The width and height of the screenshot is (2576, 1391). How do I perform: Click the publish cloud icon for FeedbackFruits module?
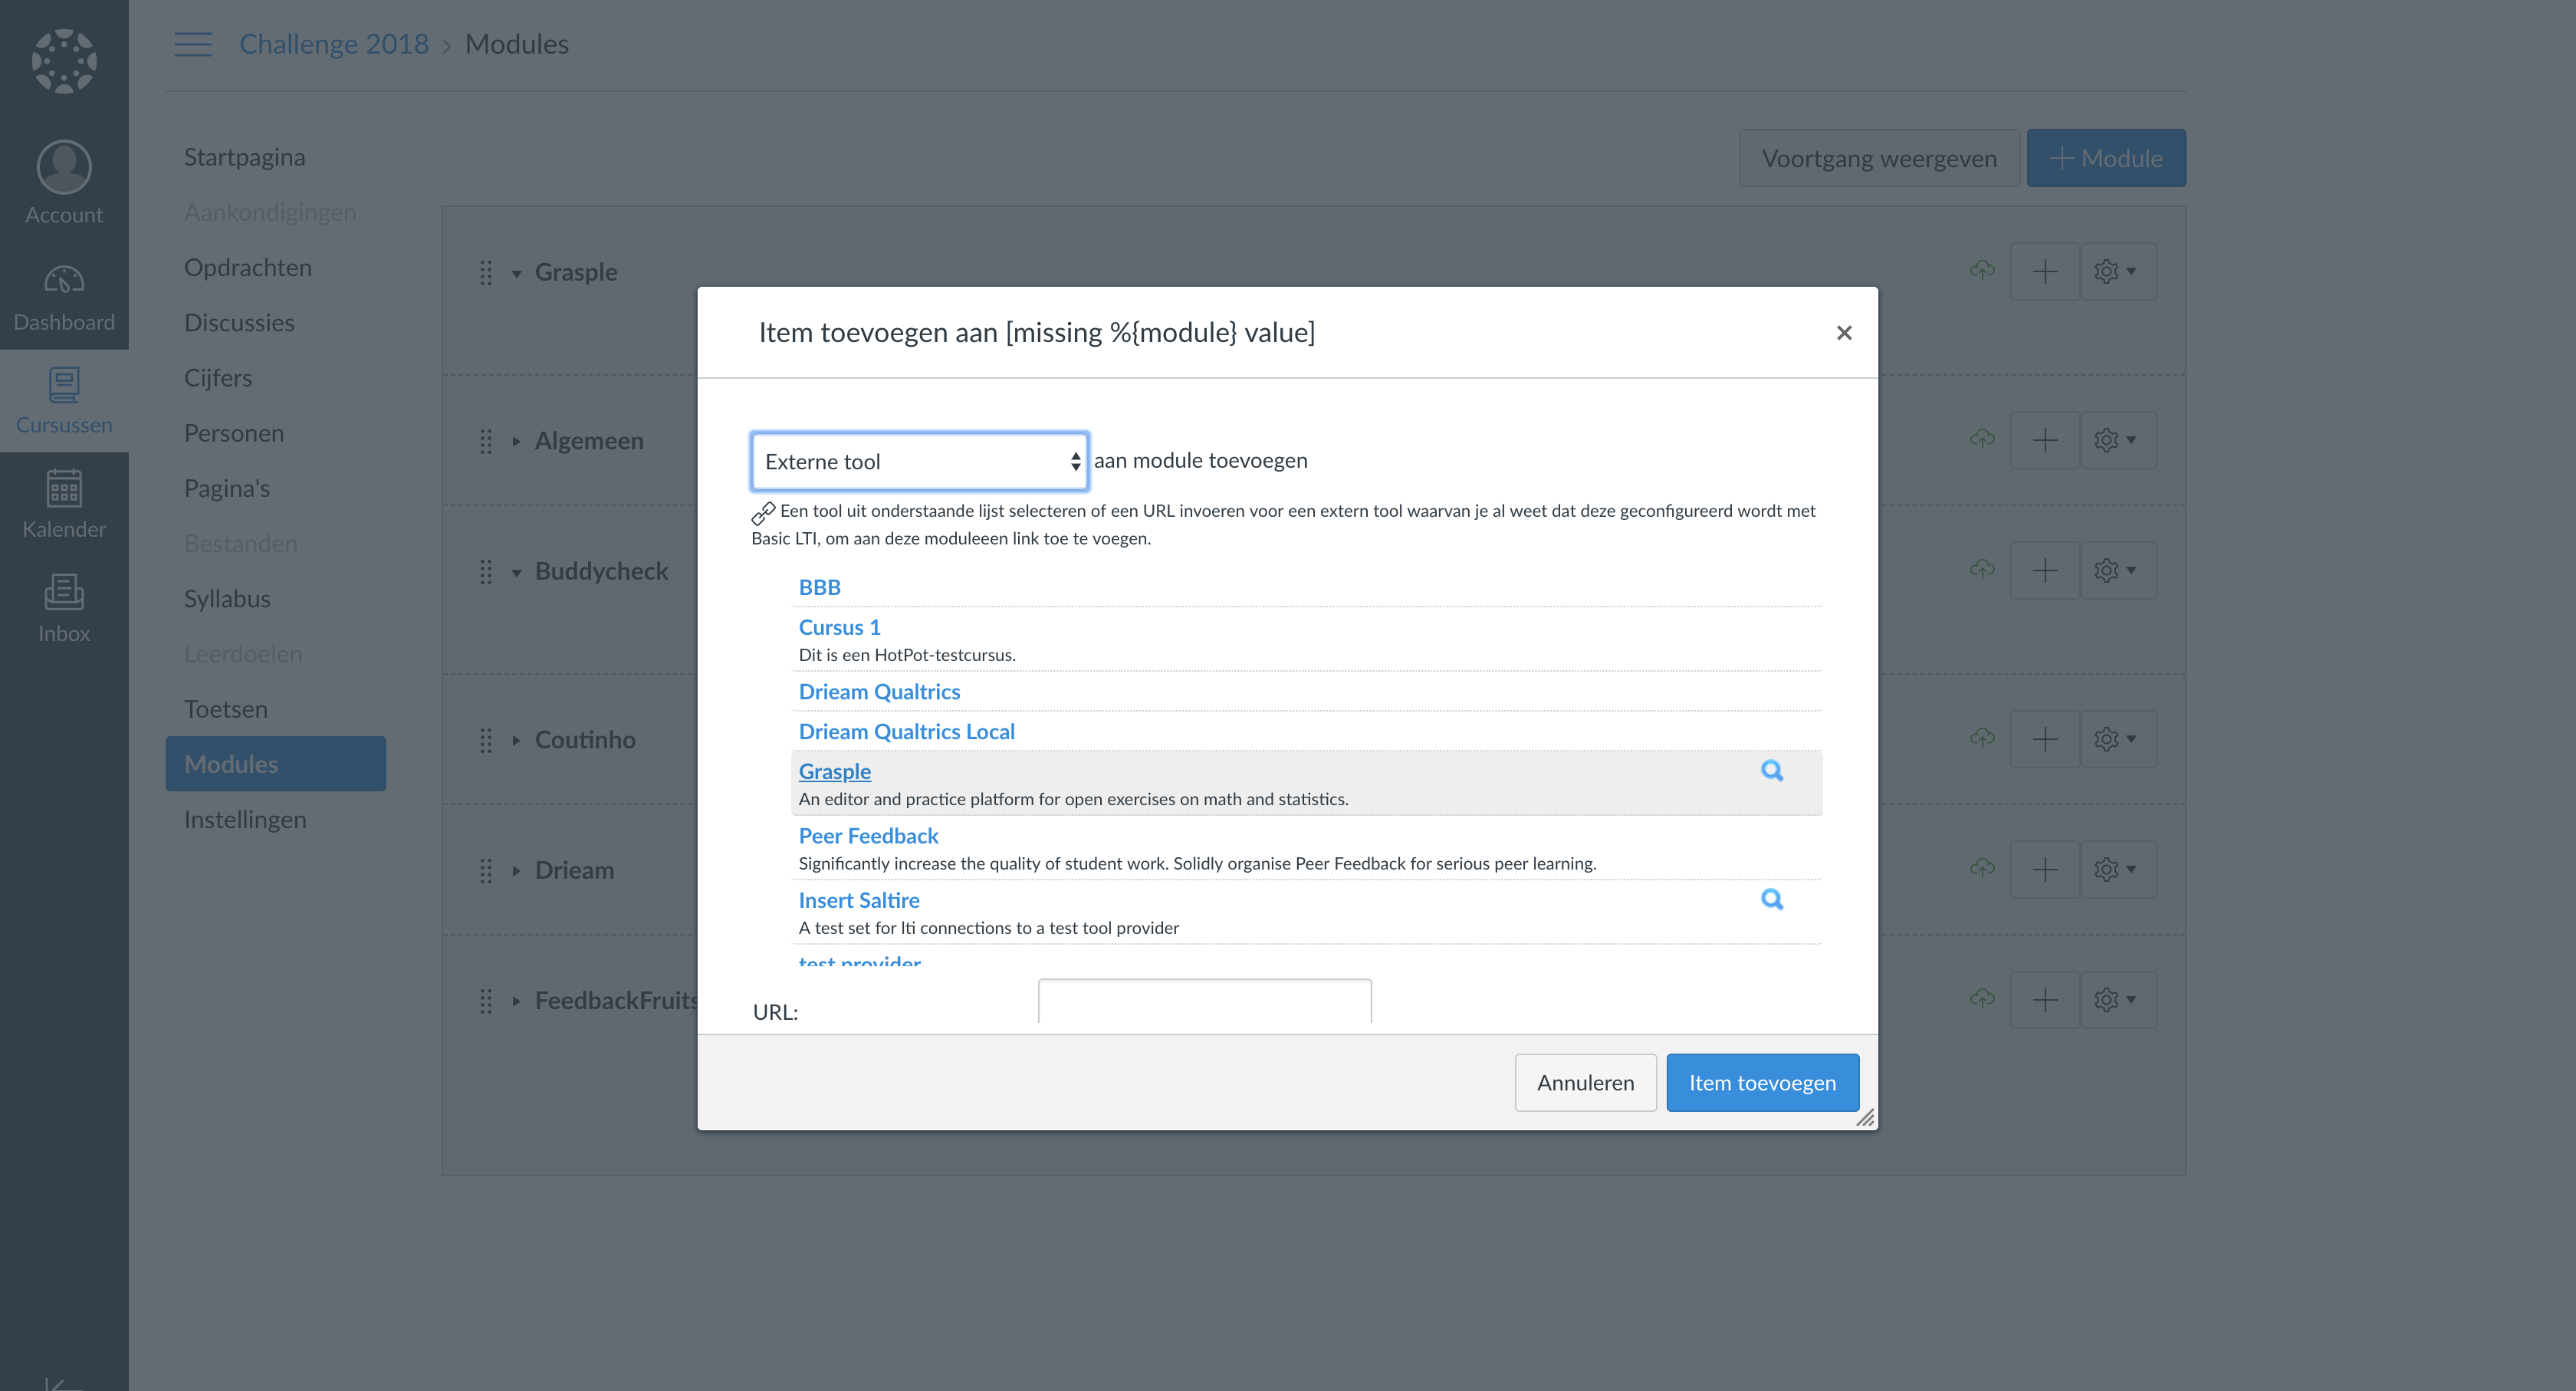pos(1982,998)
